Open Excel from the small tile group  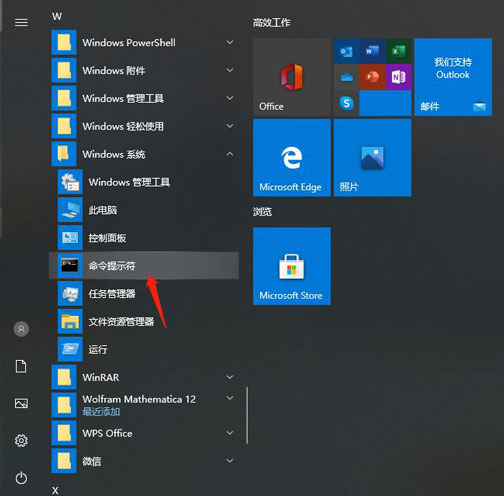pos(398,51)
